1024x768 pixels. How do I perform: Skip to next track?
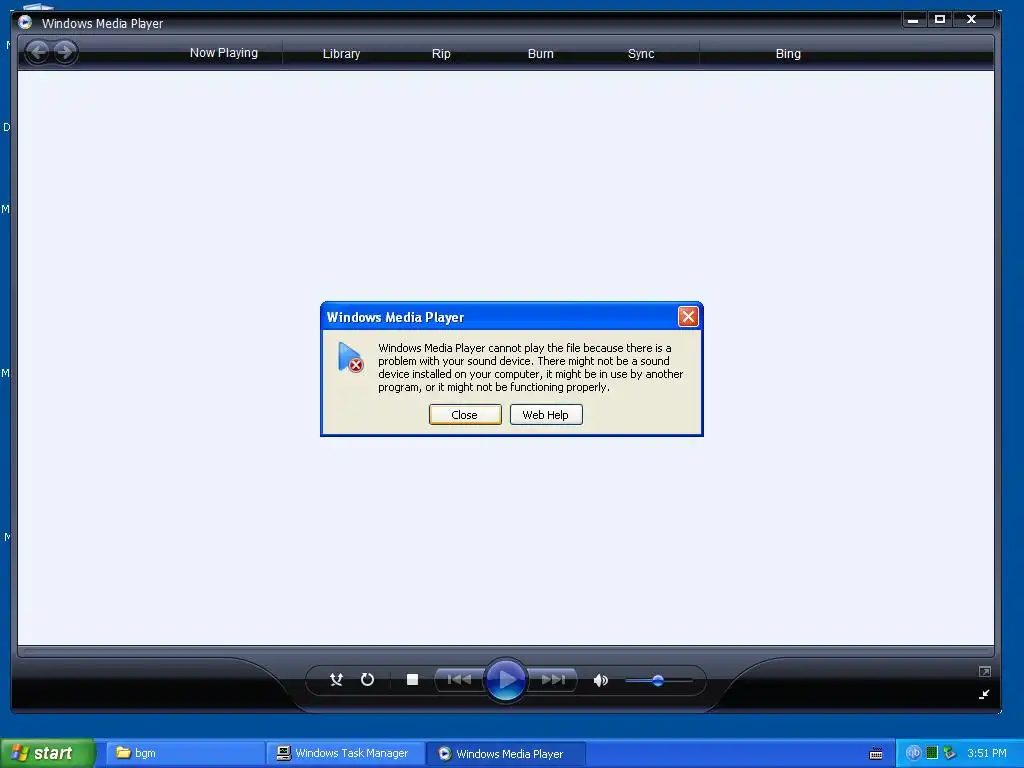point(553,680)
